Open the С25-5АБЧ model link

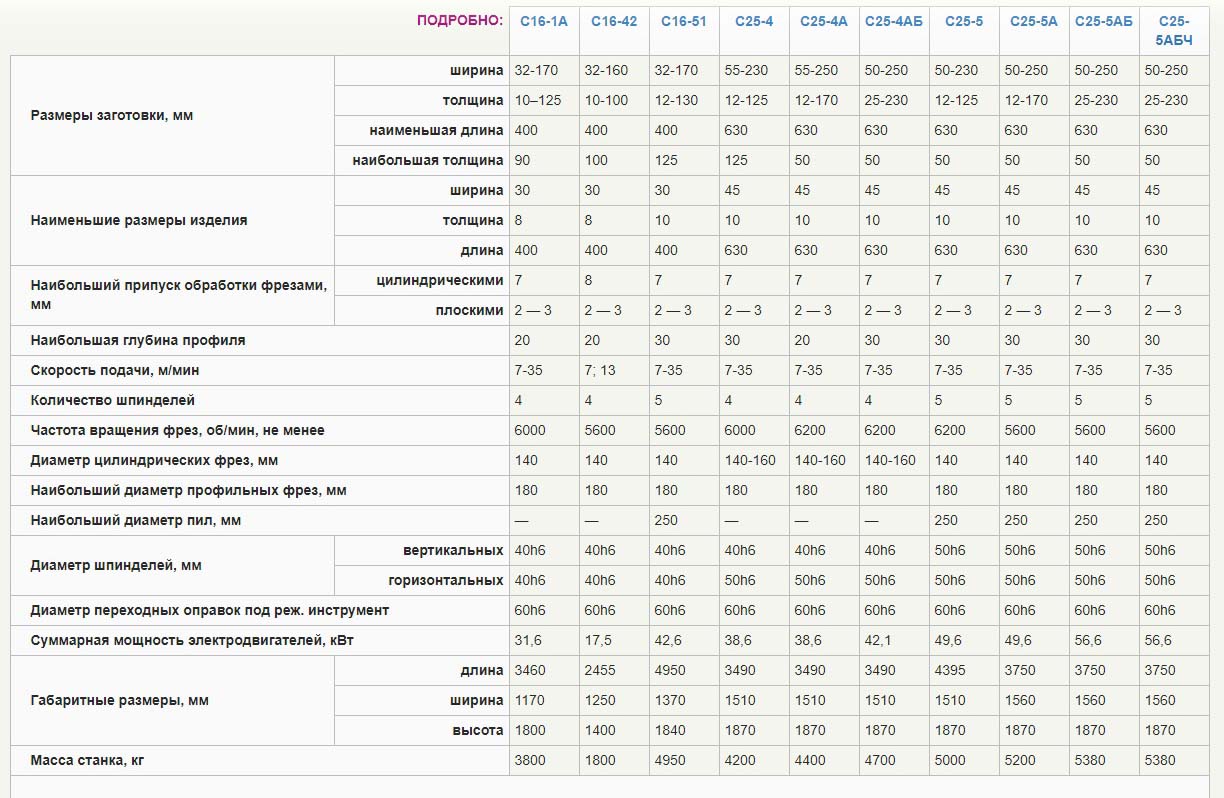1173,30
